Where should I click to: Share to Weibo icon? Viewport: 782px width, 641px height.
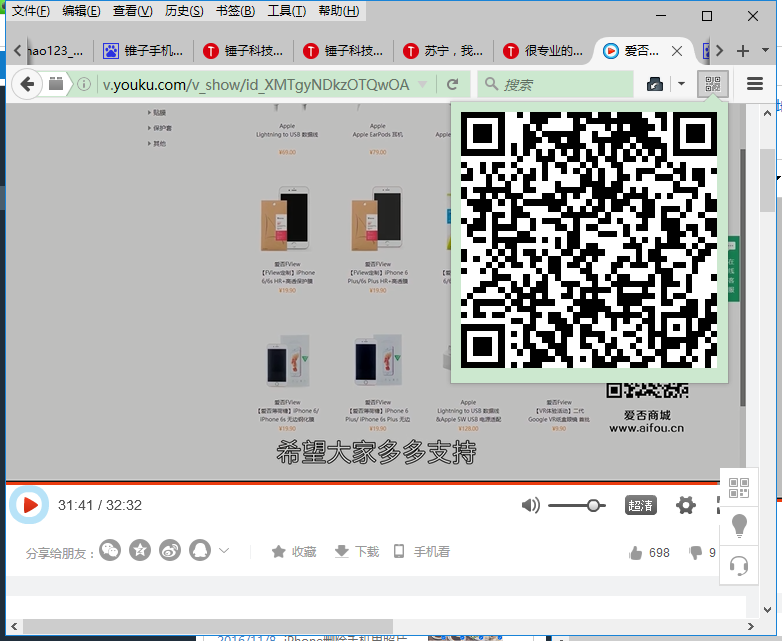point(170,551)
